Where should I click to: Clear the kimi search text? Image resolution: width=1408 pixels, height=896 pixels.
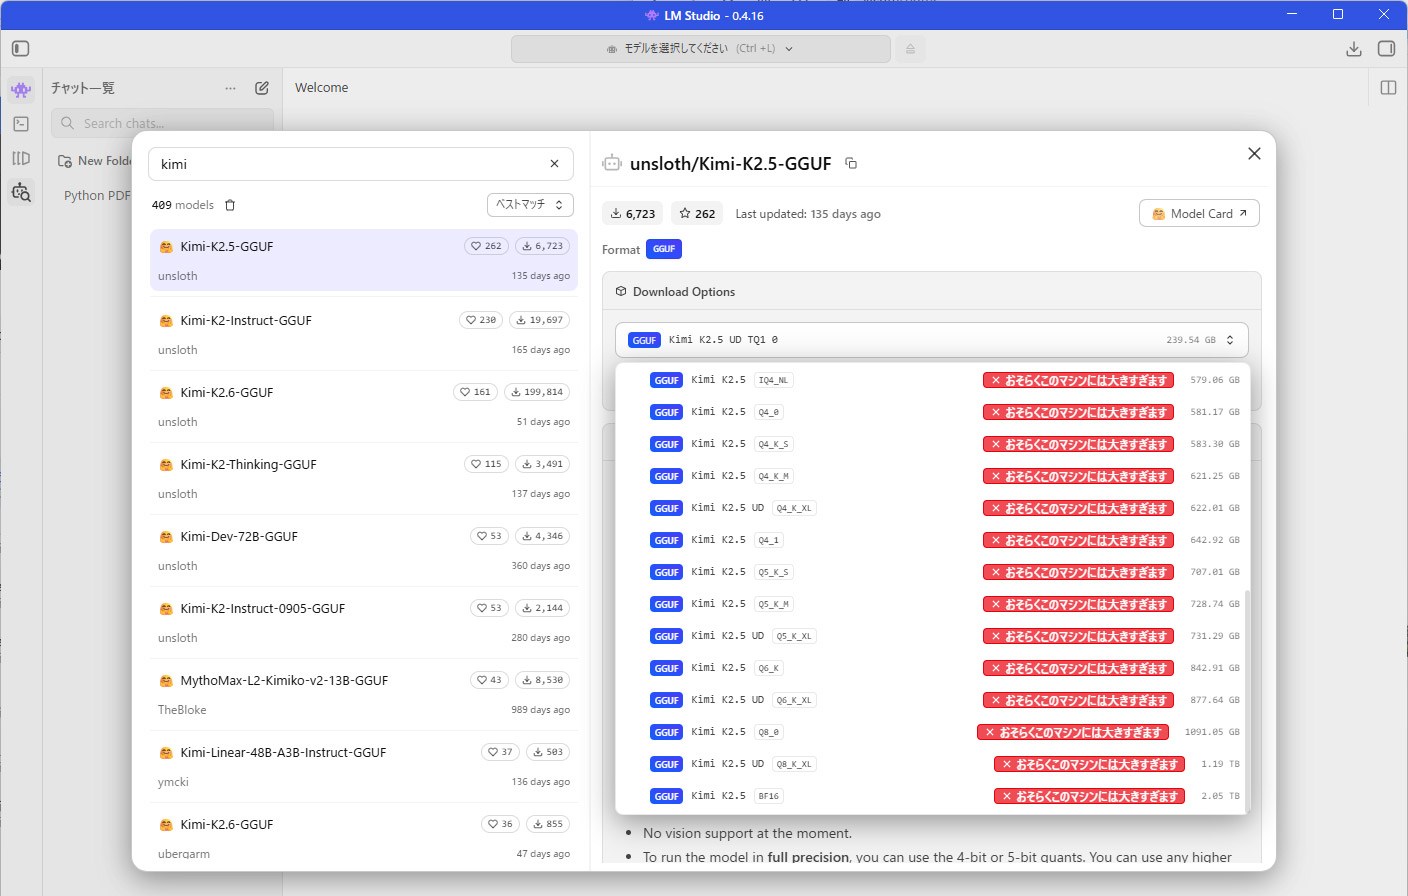coord(554,164)
